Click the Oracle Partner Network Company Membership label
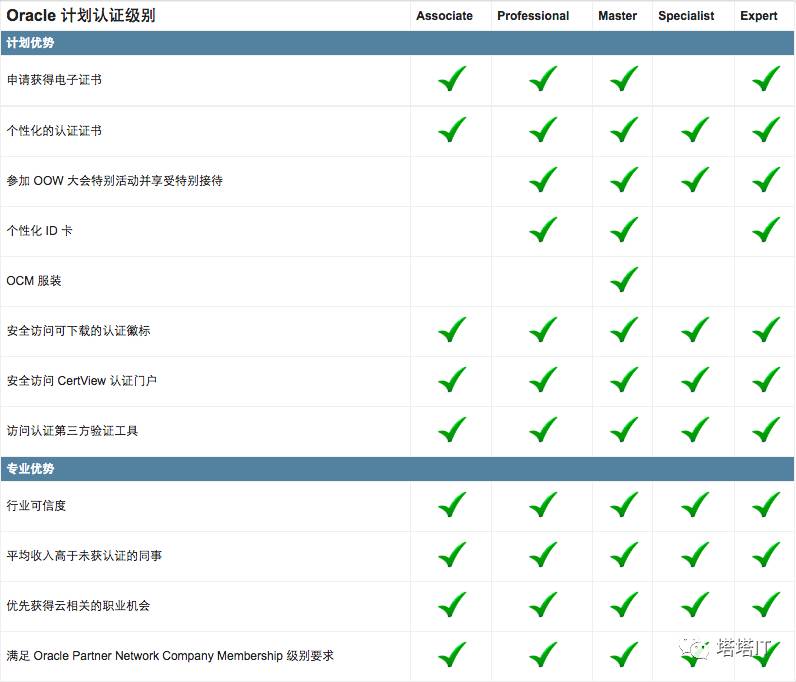Image resolution: width=796 pixels, height=682 pixels. (170, 656)
